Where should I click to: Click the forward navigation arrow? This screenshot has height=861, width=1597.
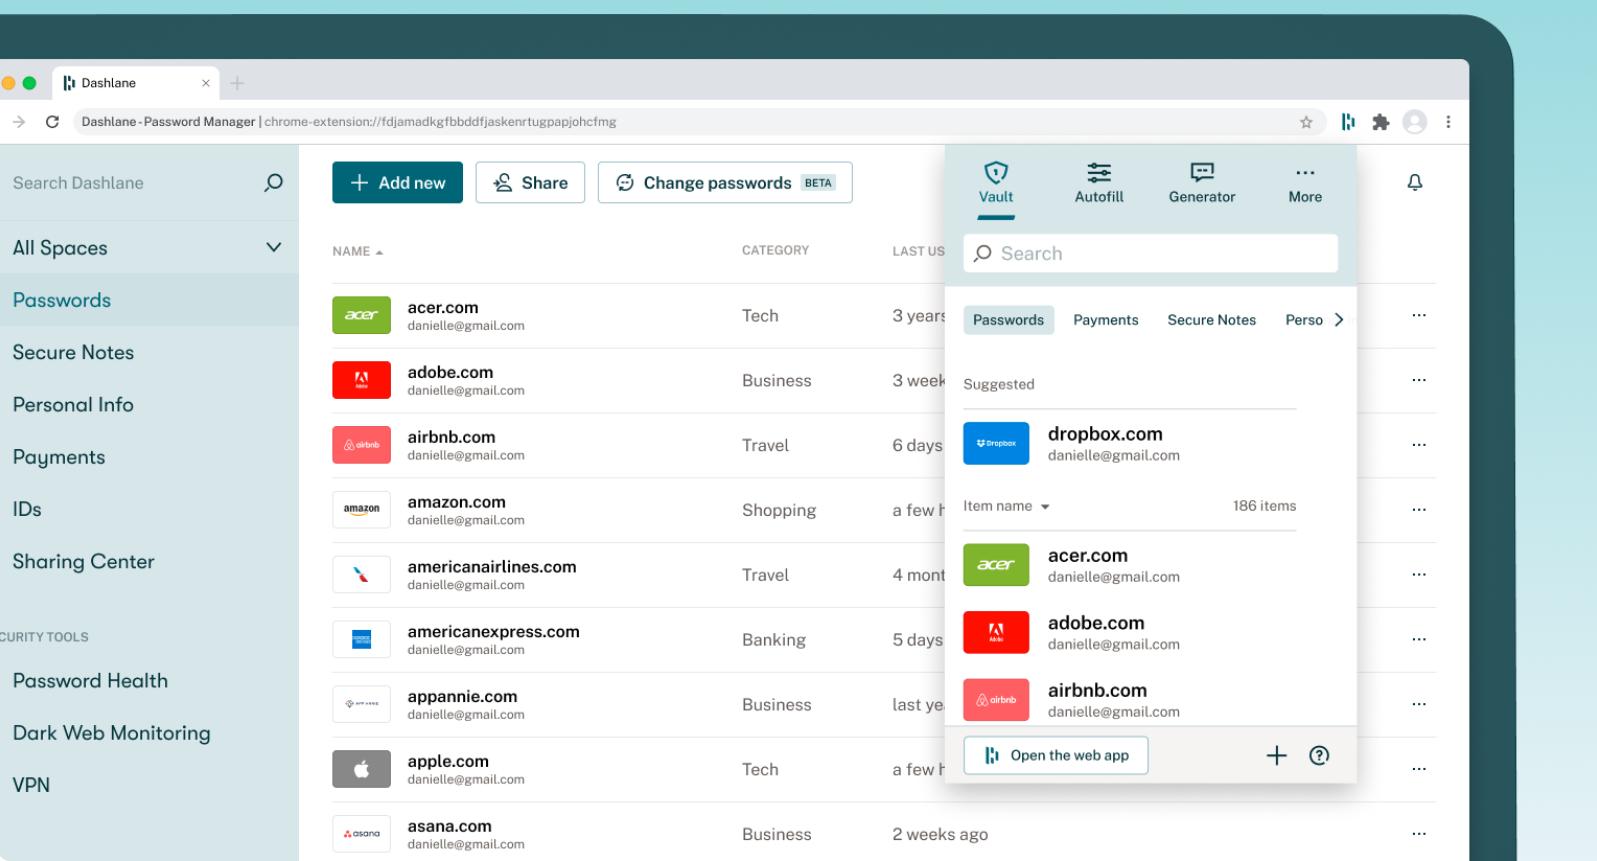point(19,122)
